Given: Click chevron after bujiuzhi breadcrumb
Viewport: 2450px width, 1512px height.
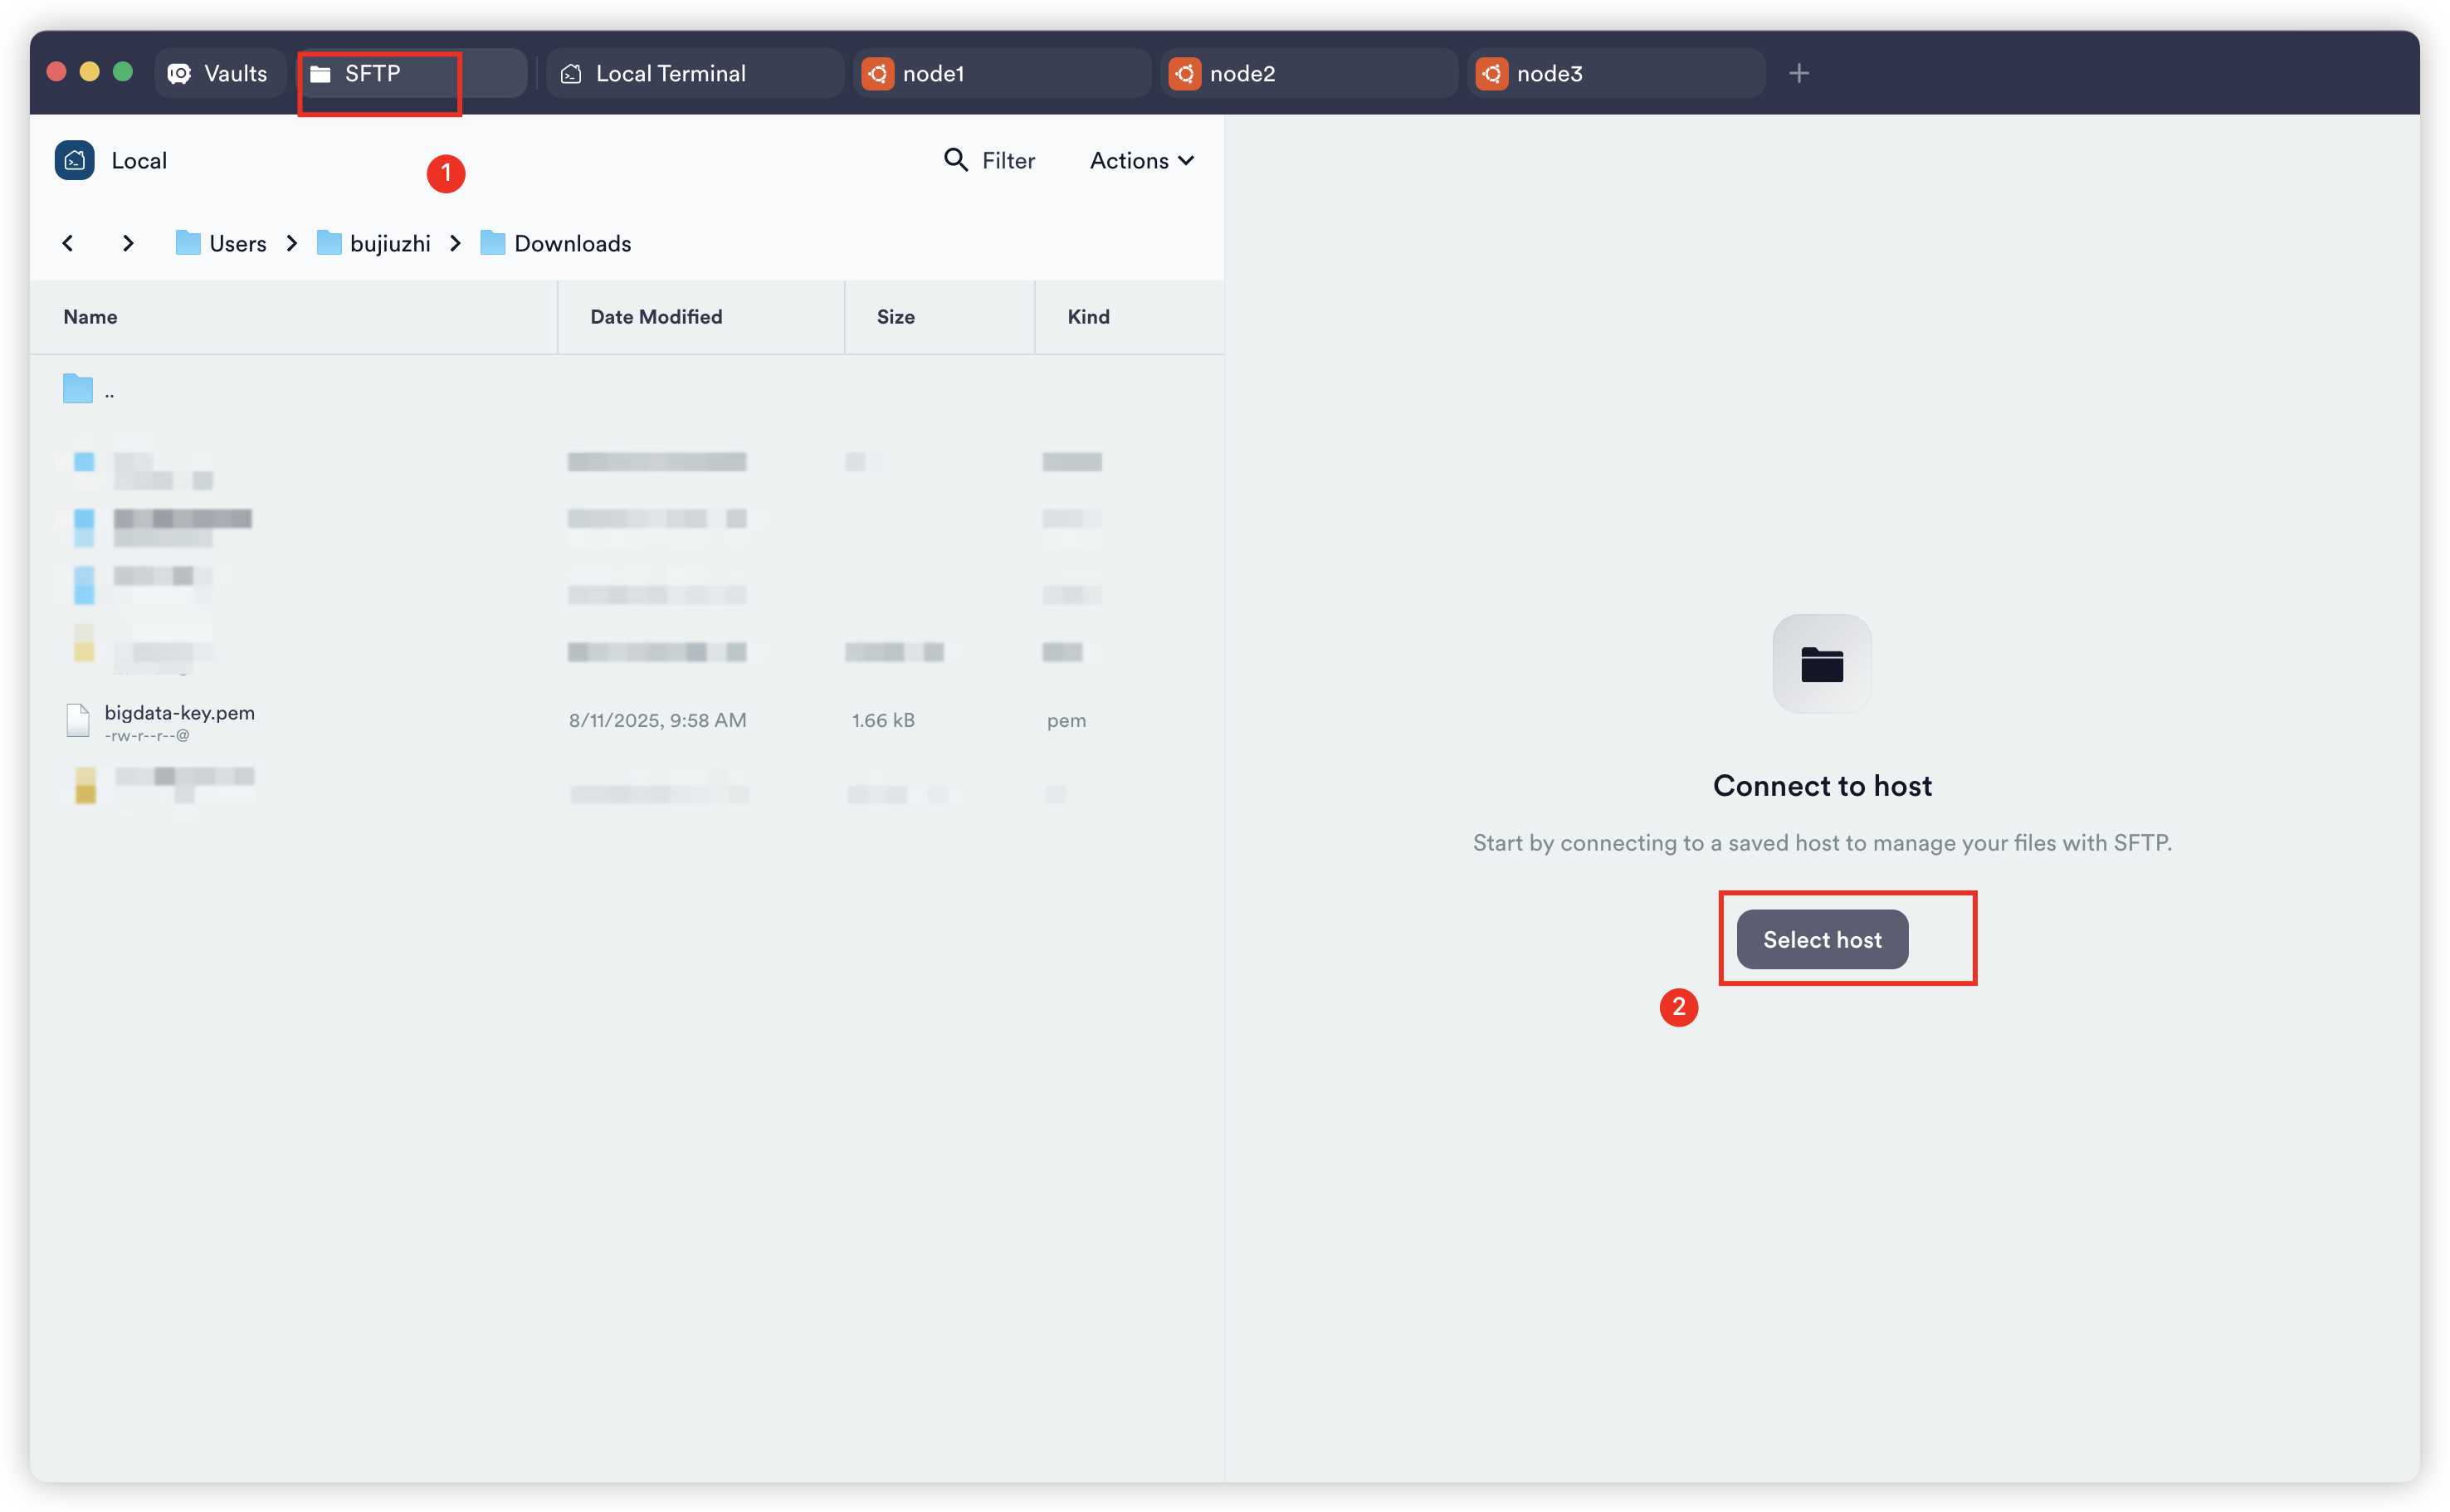Looking at the screenshot, I should coord(456,243).
